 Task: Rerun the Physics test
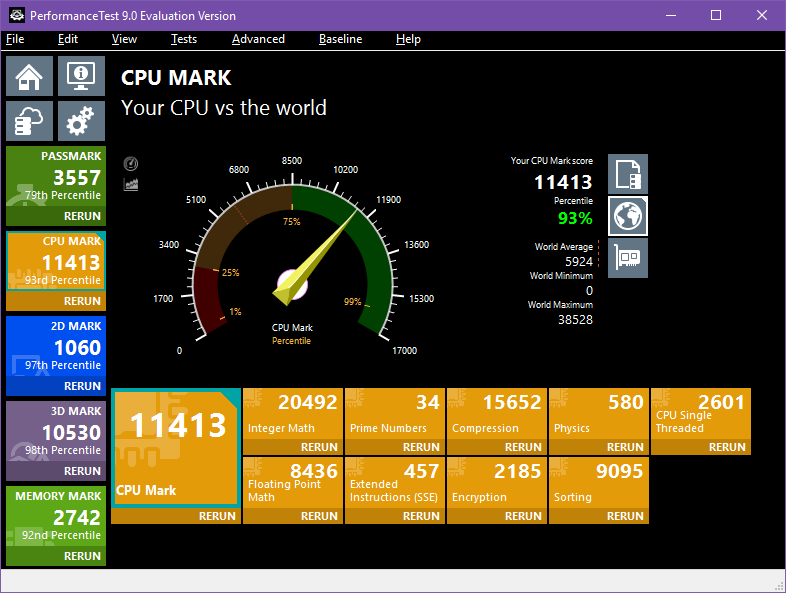(599, 447)
